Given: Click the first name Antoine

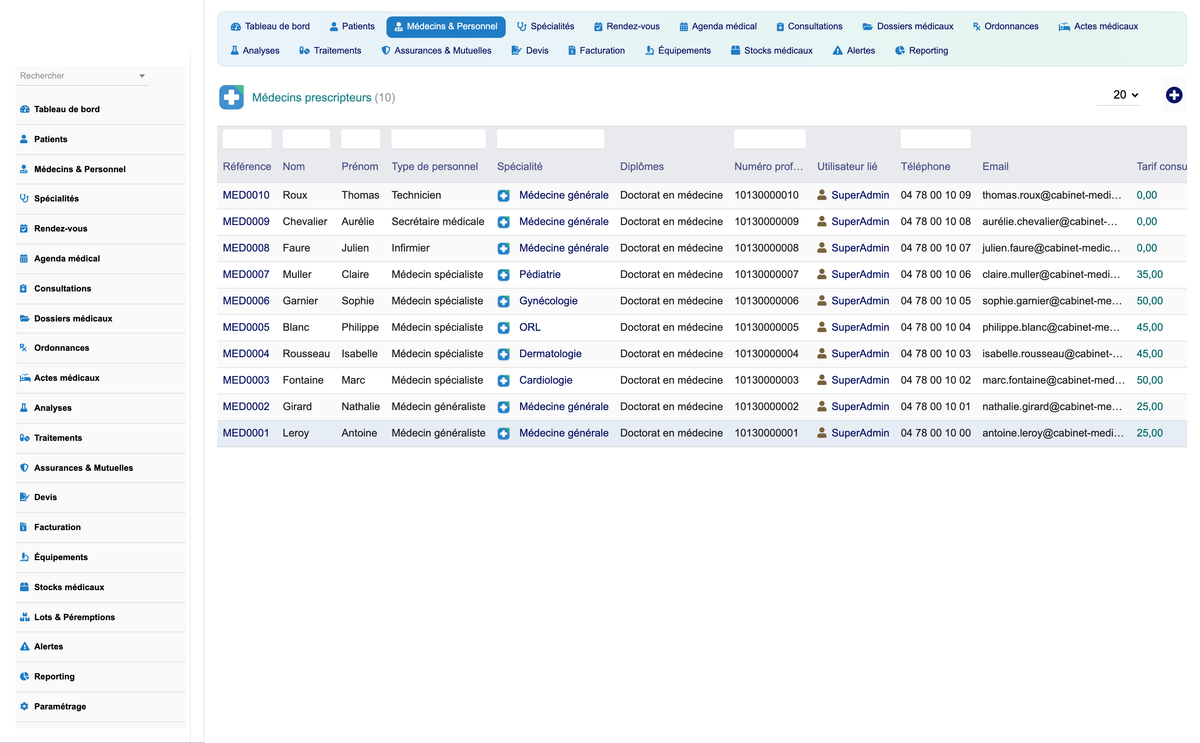Looking at the screenshot, I should (360, 433).
